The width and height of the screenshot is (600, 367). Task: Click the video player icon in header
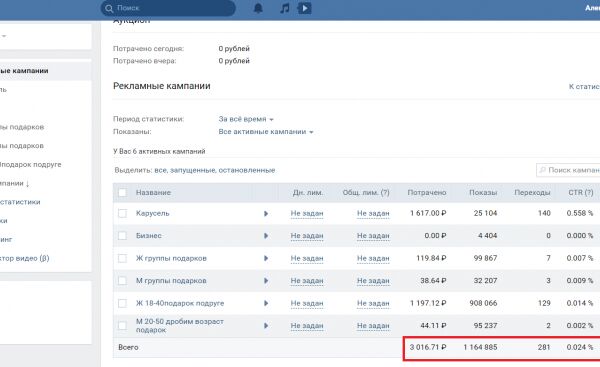305,8
